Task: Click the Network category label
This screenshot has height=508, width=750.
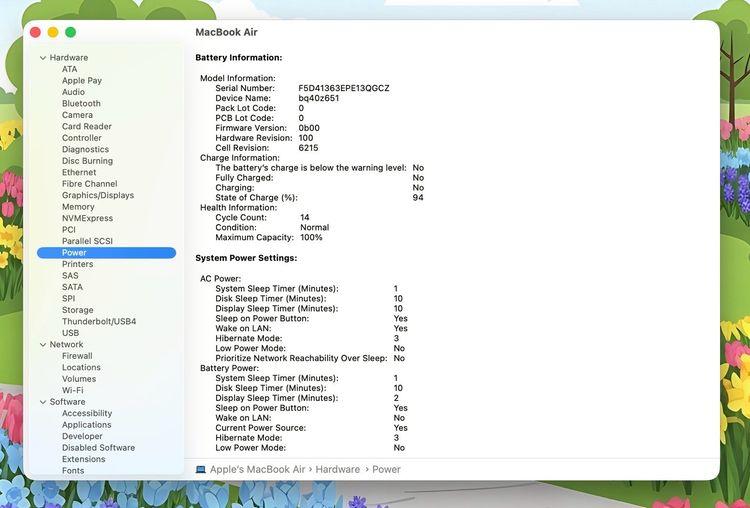Action: [x=66, y=344]
